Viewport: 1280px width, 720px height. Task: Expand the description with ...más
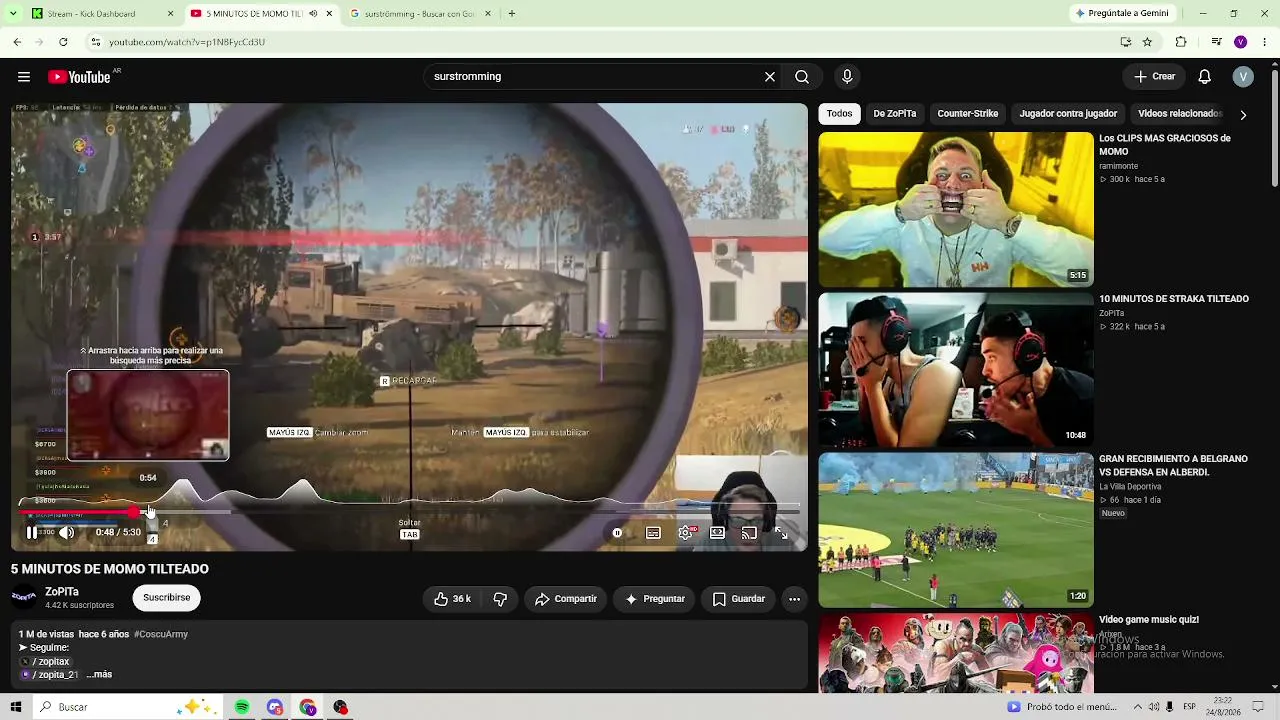coord(99,675)
